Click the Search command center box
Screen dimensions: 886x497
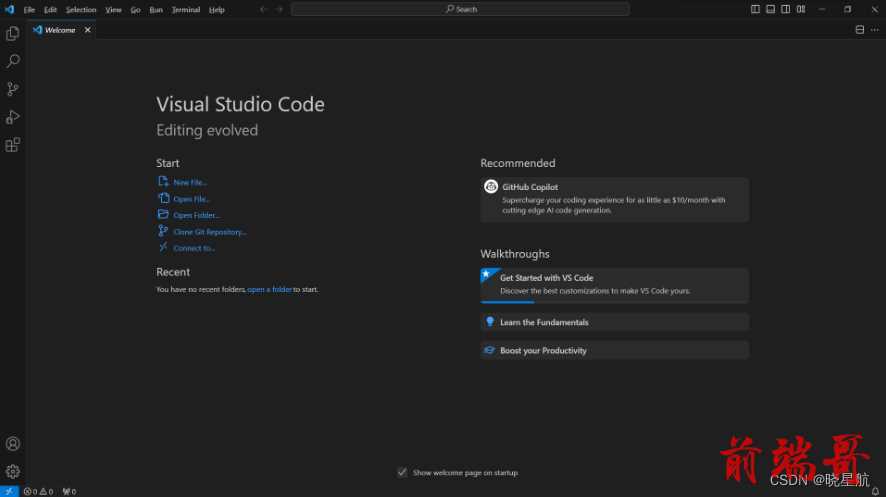460,9
